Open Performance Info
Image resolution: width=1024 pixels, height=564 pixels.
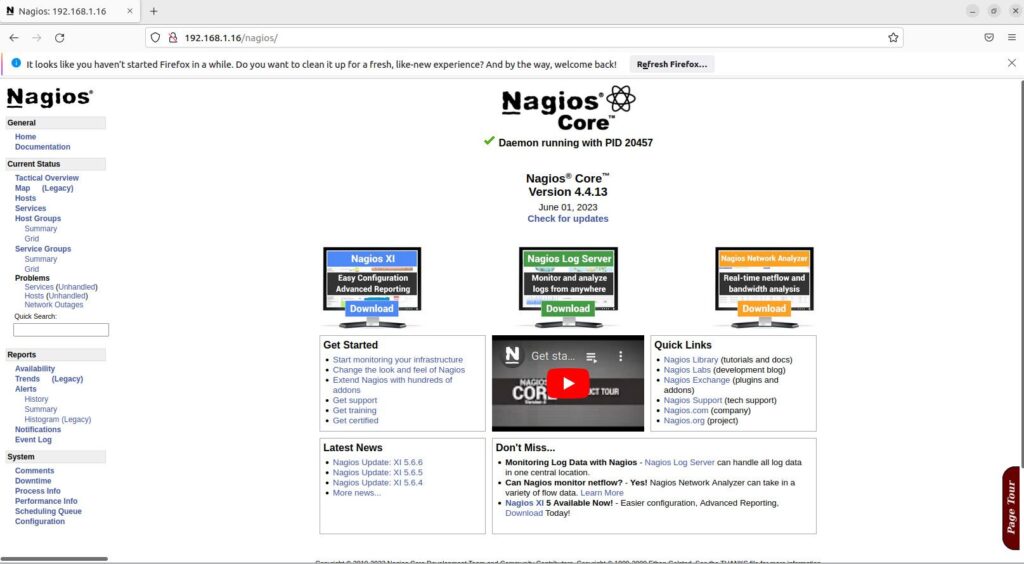[46, 501]
